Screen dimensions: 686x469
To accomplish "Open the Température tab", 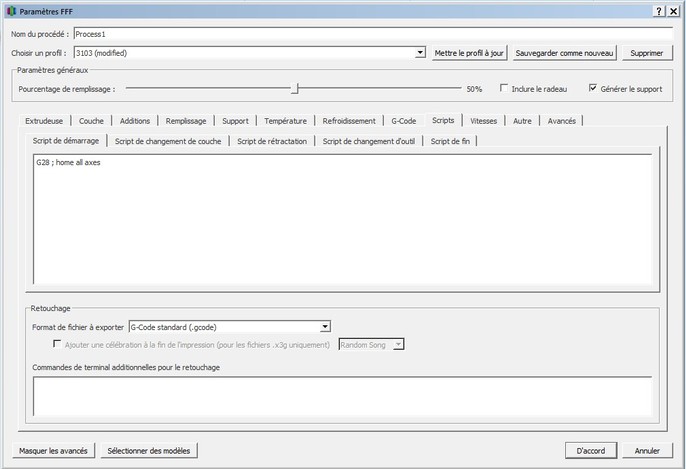I will [285, 120].
